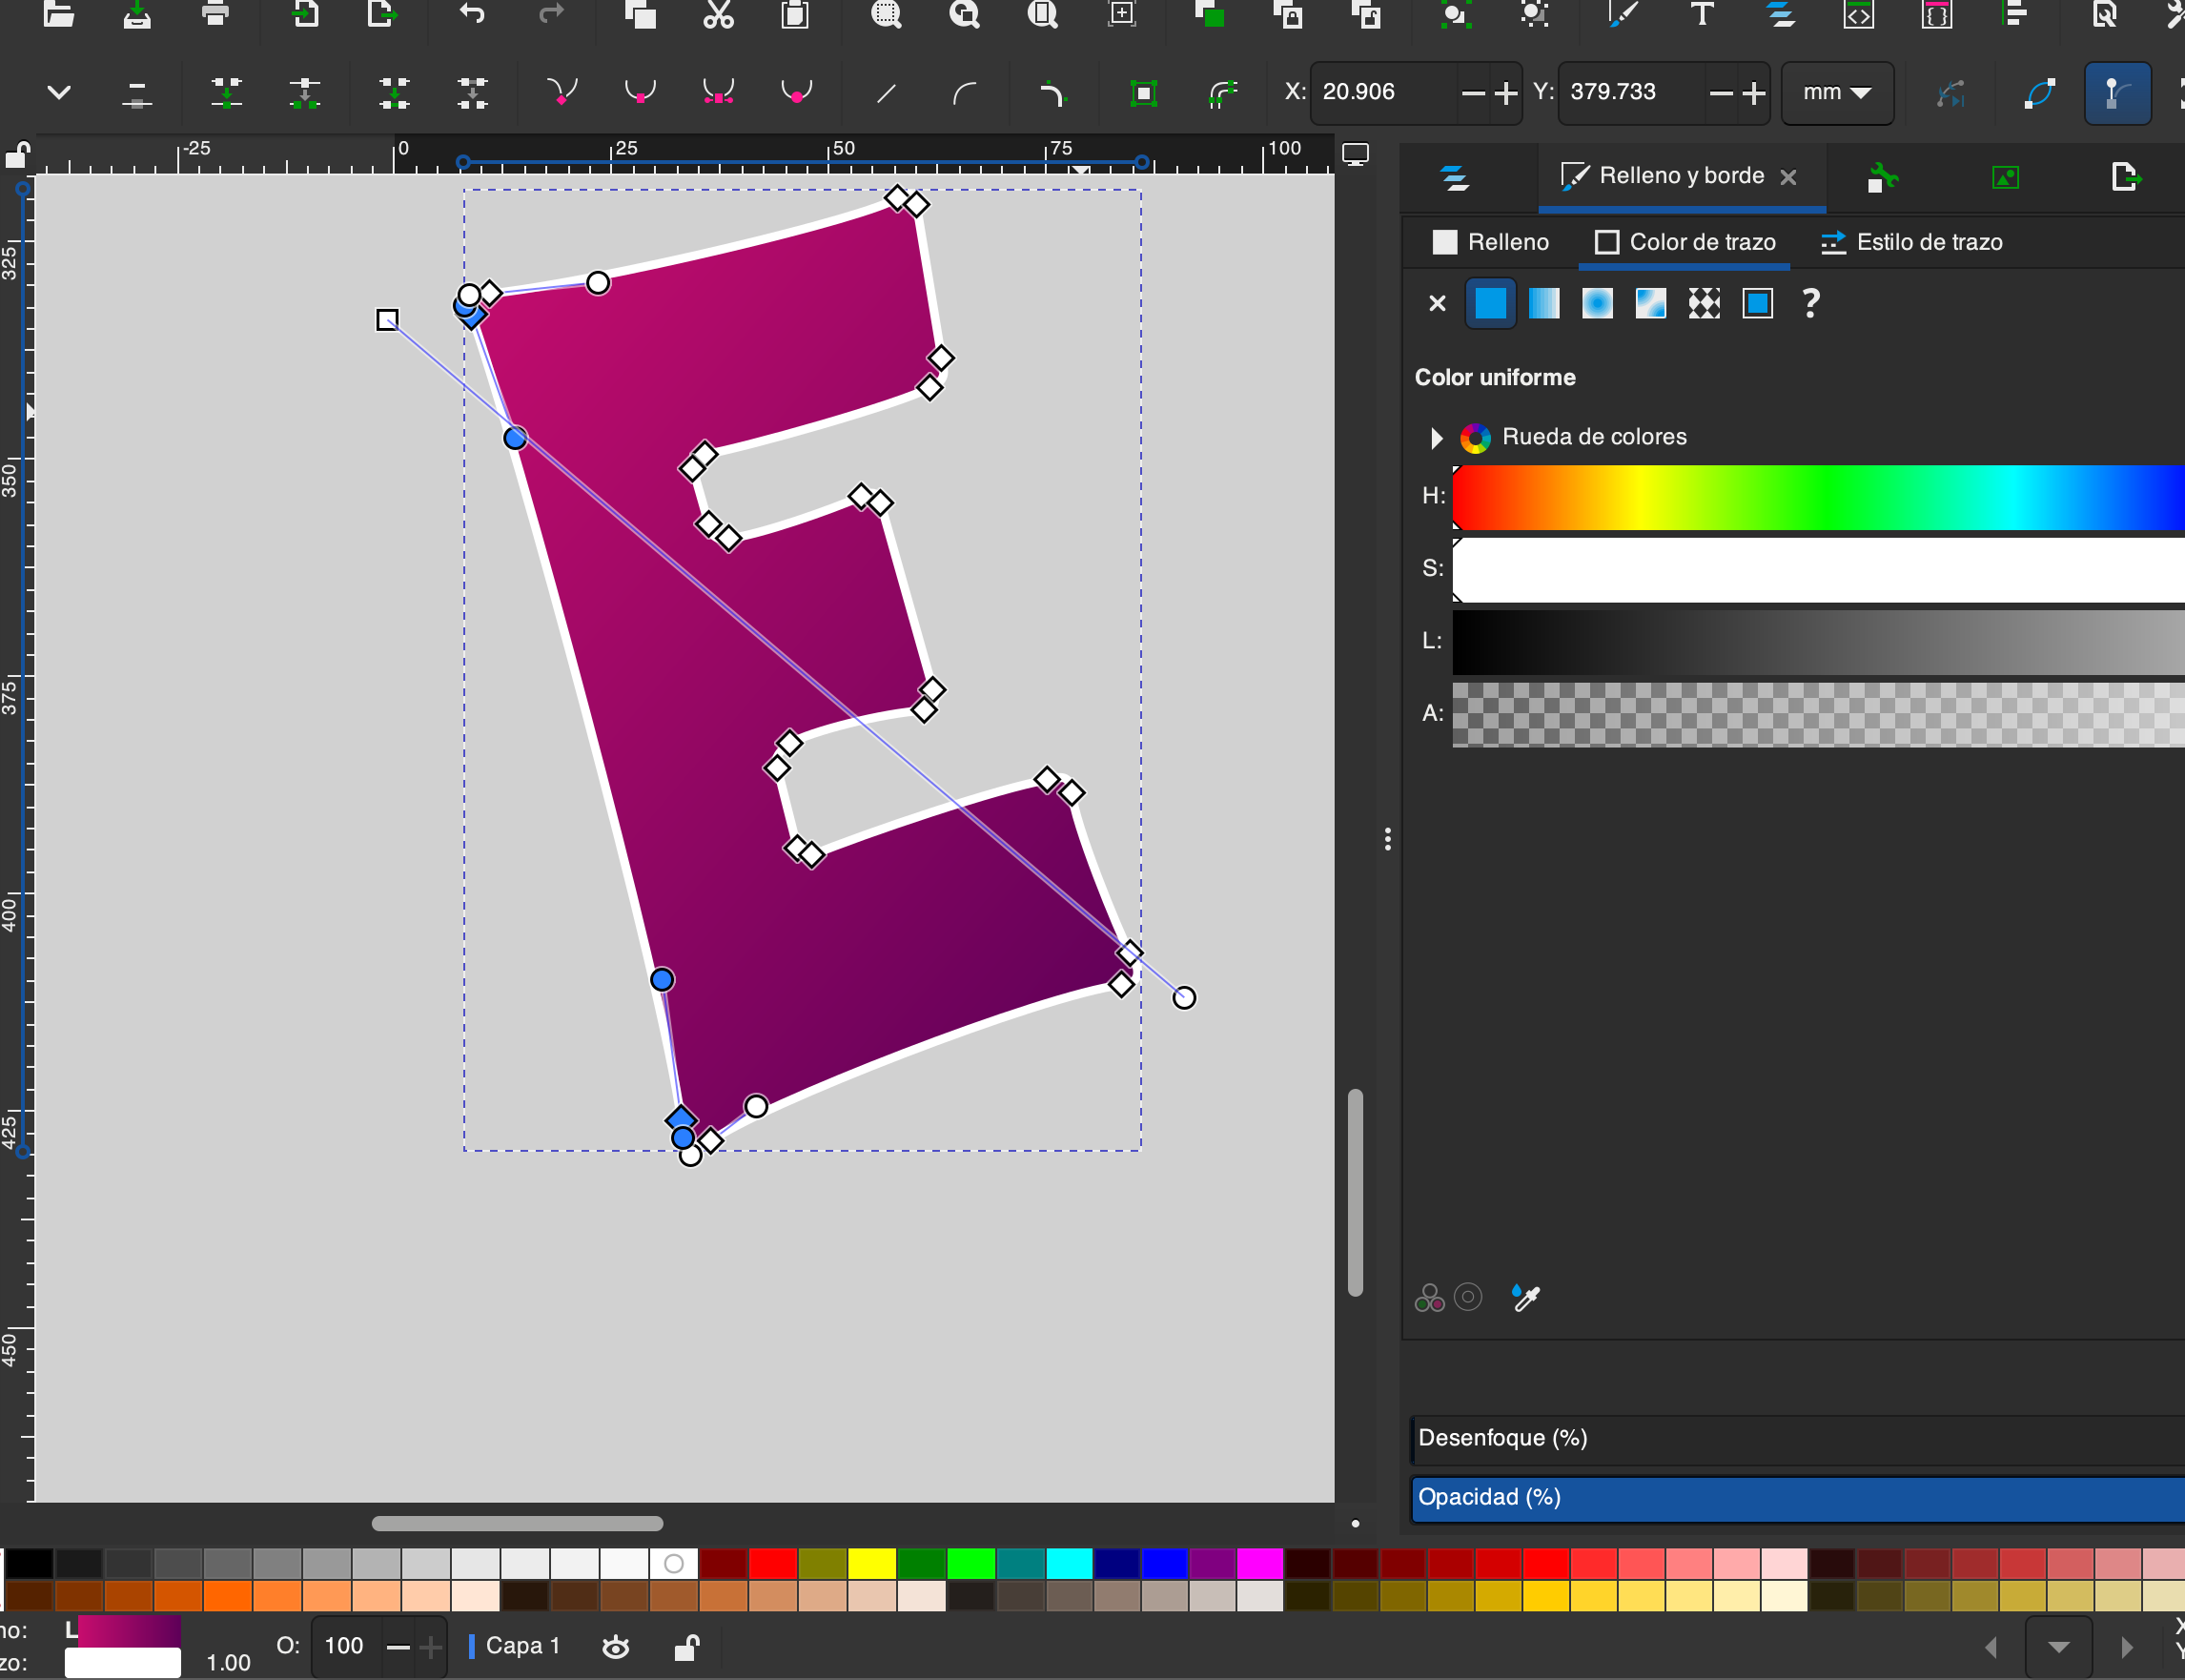The width and height of the screenshot is (2185, 1680).
Task: Open the Capa 1 layer selector
Action: tap(515, 1646)
